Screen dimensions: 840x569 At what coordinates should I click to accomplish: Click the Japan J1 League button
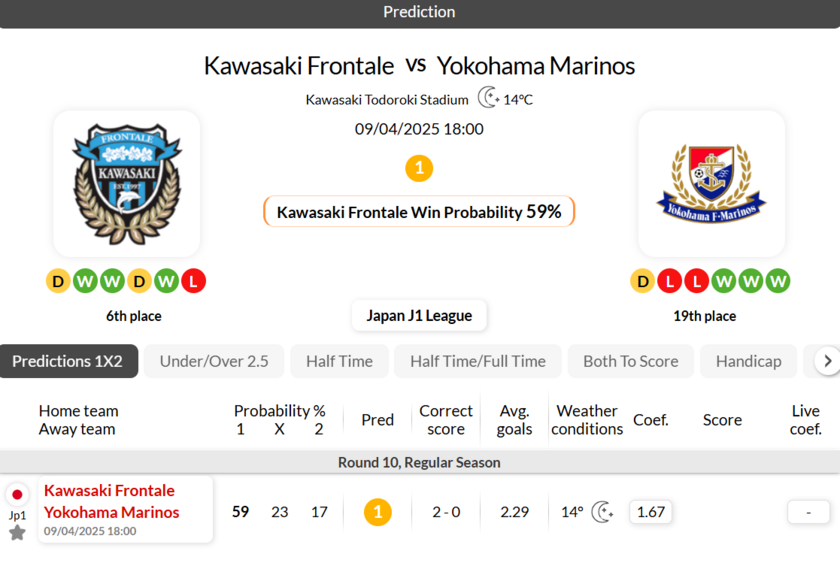click(419, 315)
